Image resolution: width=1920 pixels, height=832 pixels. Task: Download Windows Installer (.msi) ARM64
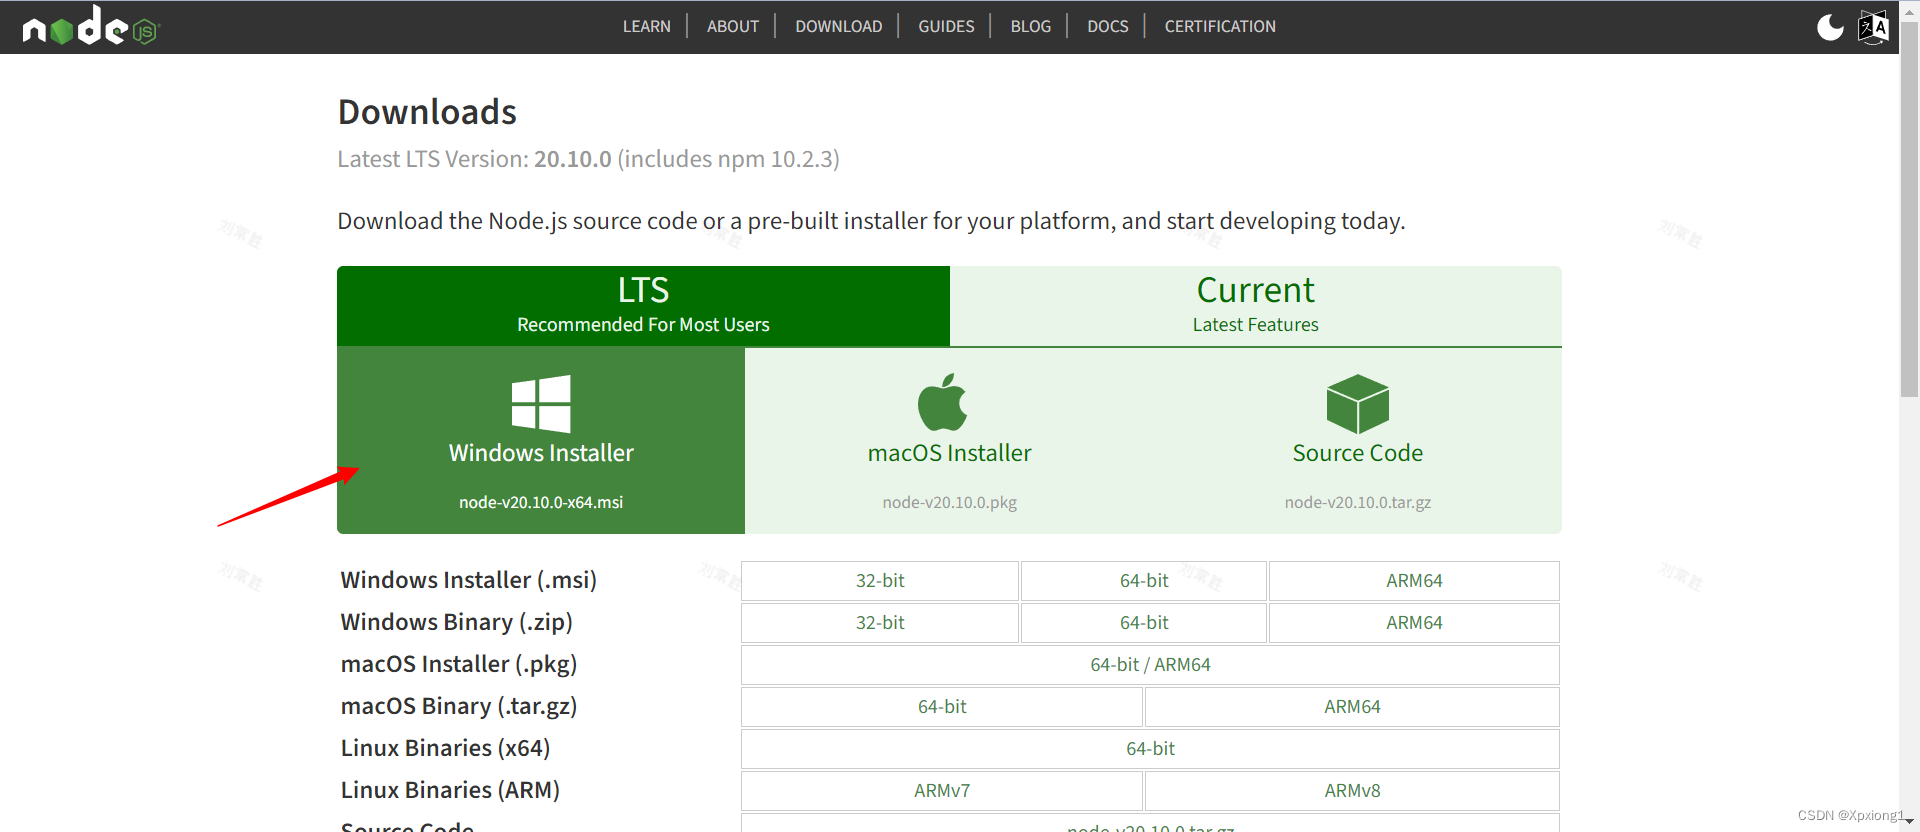click(1414, 581)
